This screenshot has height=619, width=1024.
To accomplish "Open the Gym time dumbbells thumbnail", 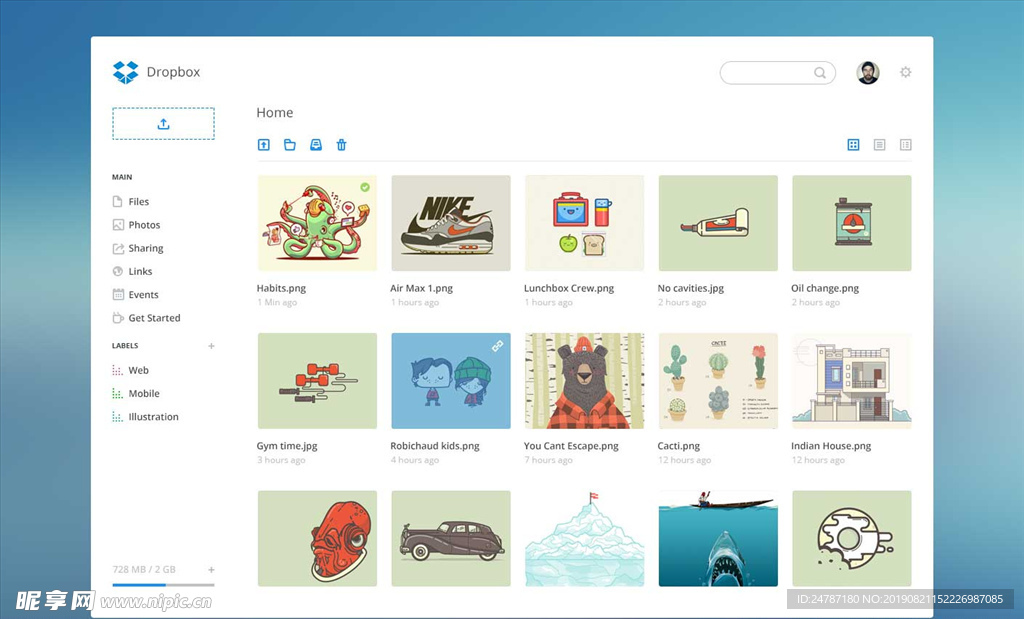I will (317, 381).
